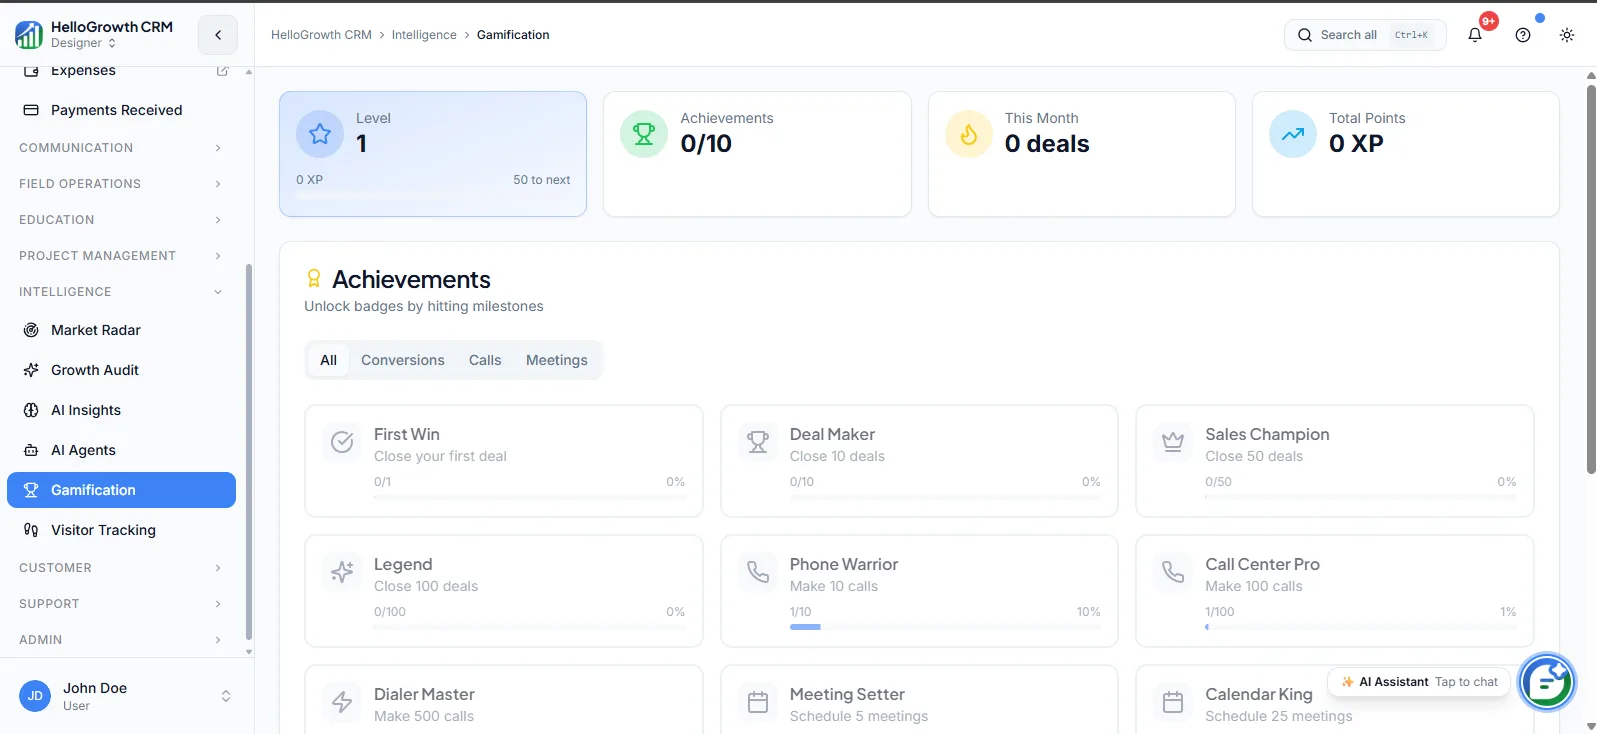Click the Search all field
The height and width of the screenshot is (734, 1597).
1365,35
